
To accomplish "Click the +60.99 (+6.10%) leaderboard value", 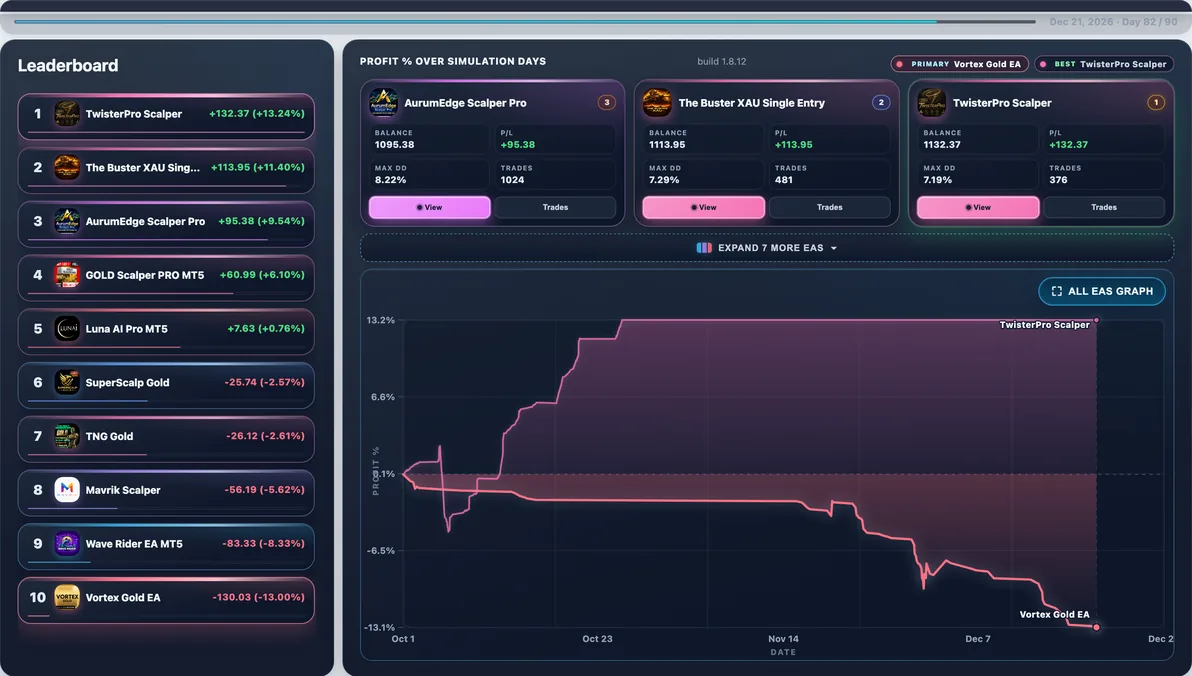I will (262, 275).
